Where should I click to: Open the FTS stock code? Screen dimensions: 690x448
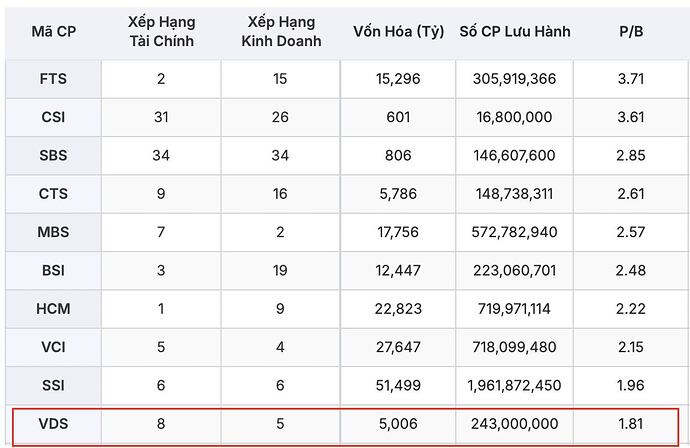[x=53, y=79]
